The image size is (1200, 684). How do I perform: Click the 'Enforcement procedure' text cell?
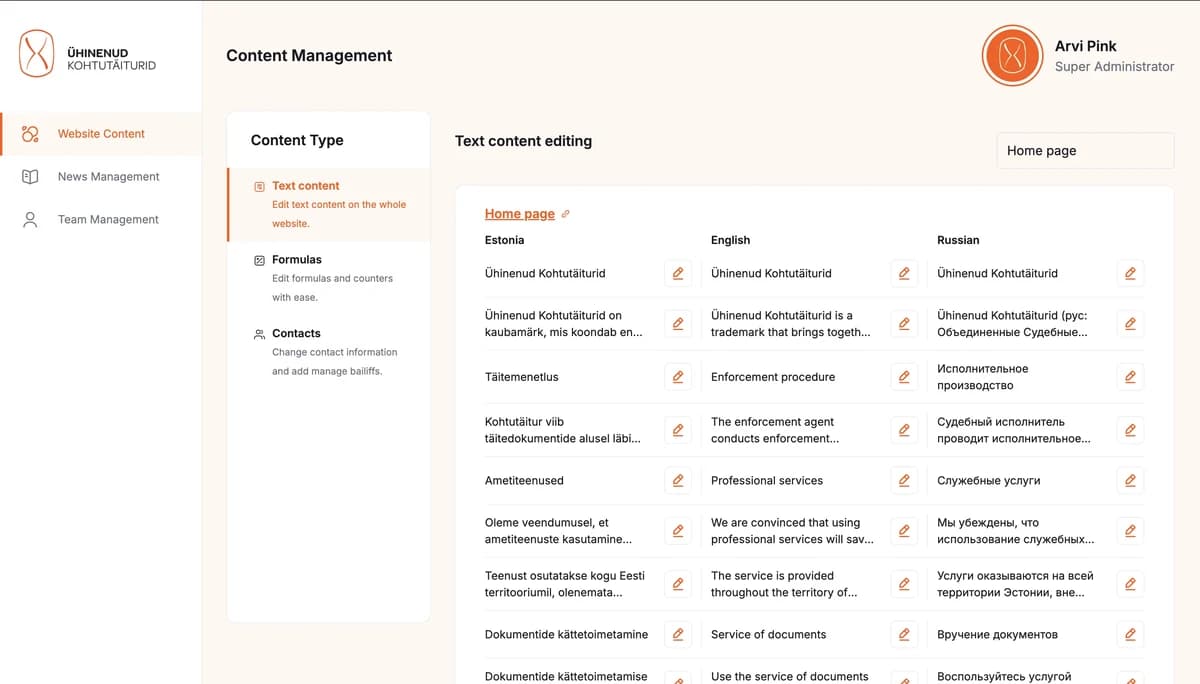coord(772,377)
